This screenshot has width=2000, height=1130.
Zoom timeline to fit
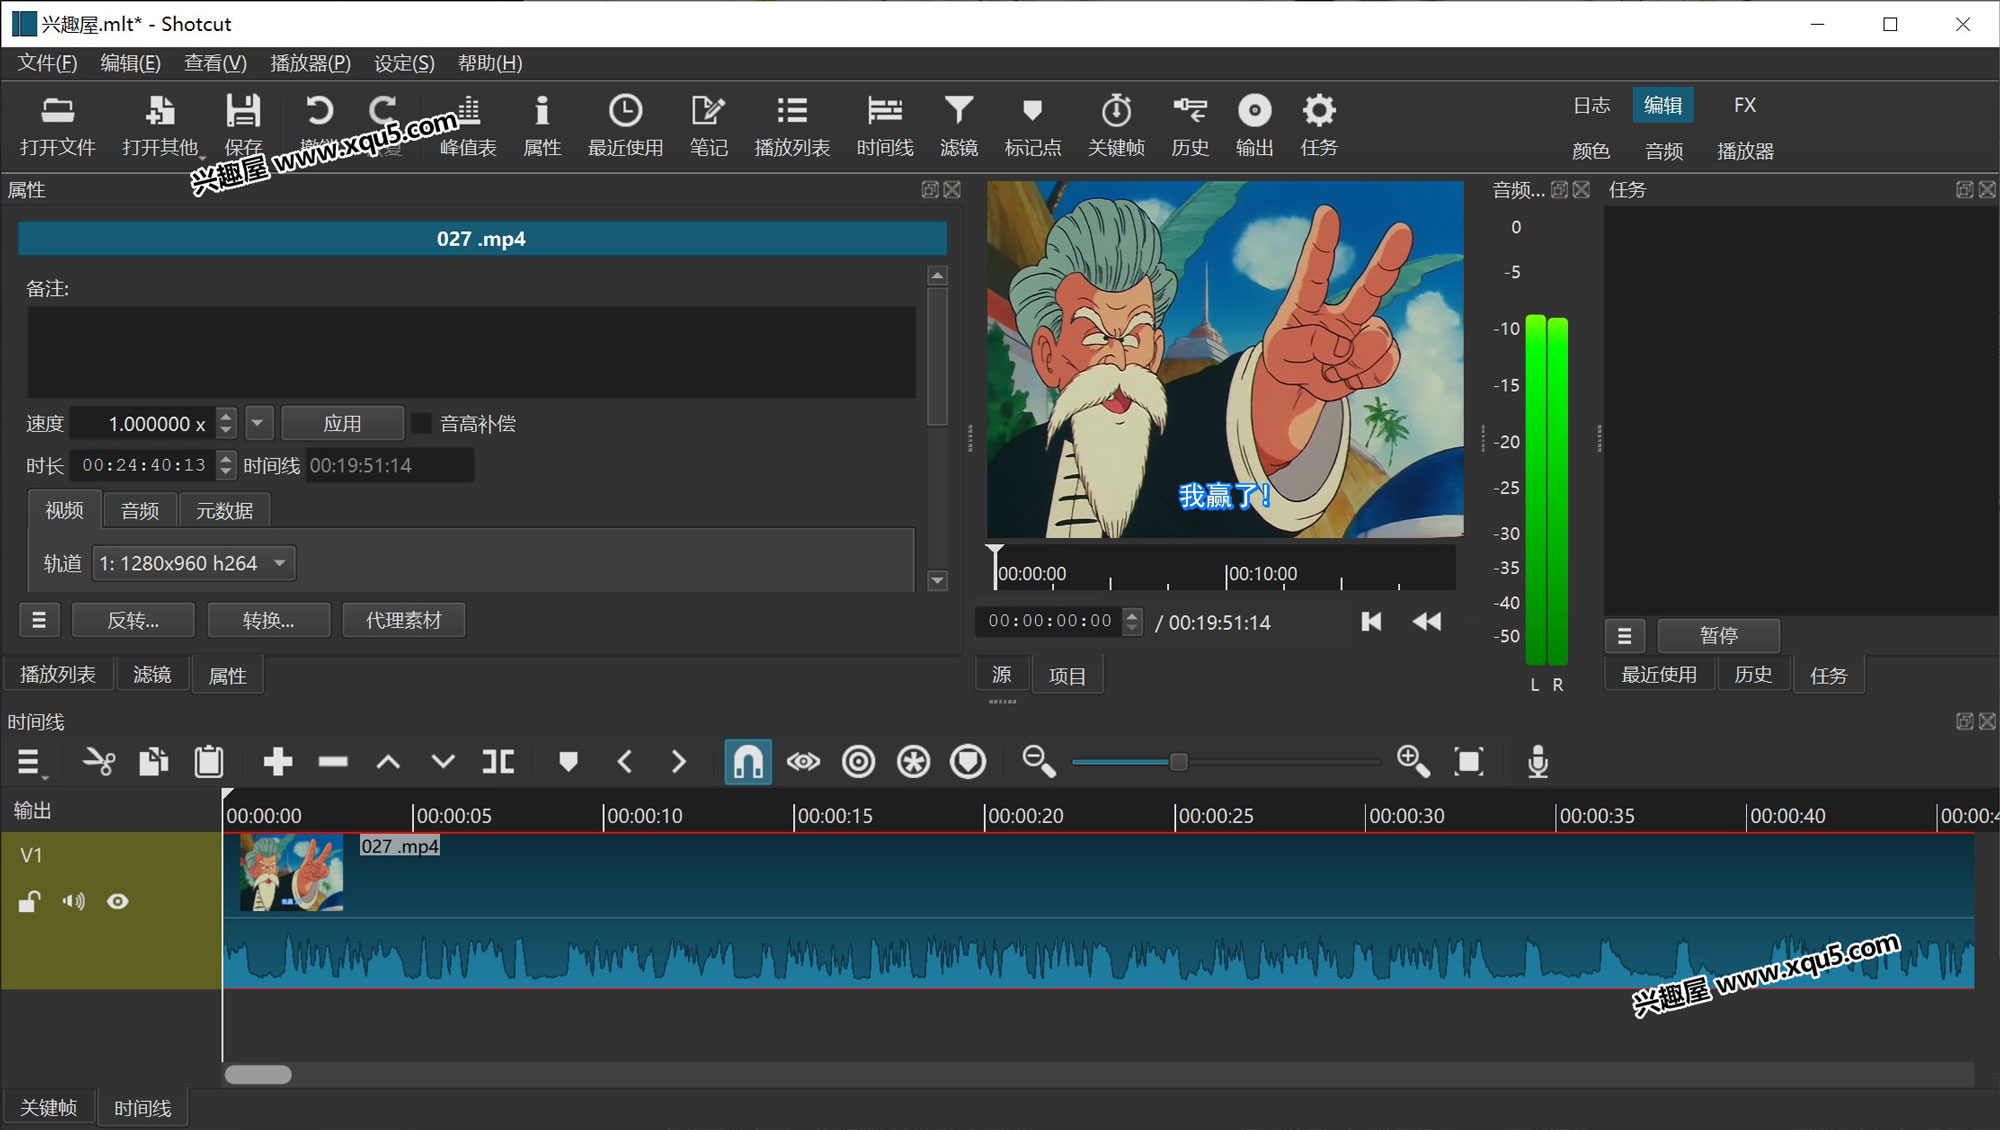point(1468,762)
